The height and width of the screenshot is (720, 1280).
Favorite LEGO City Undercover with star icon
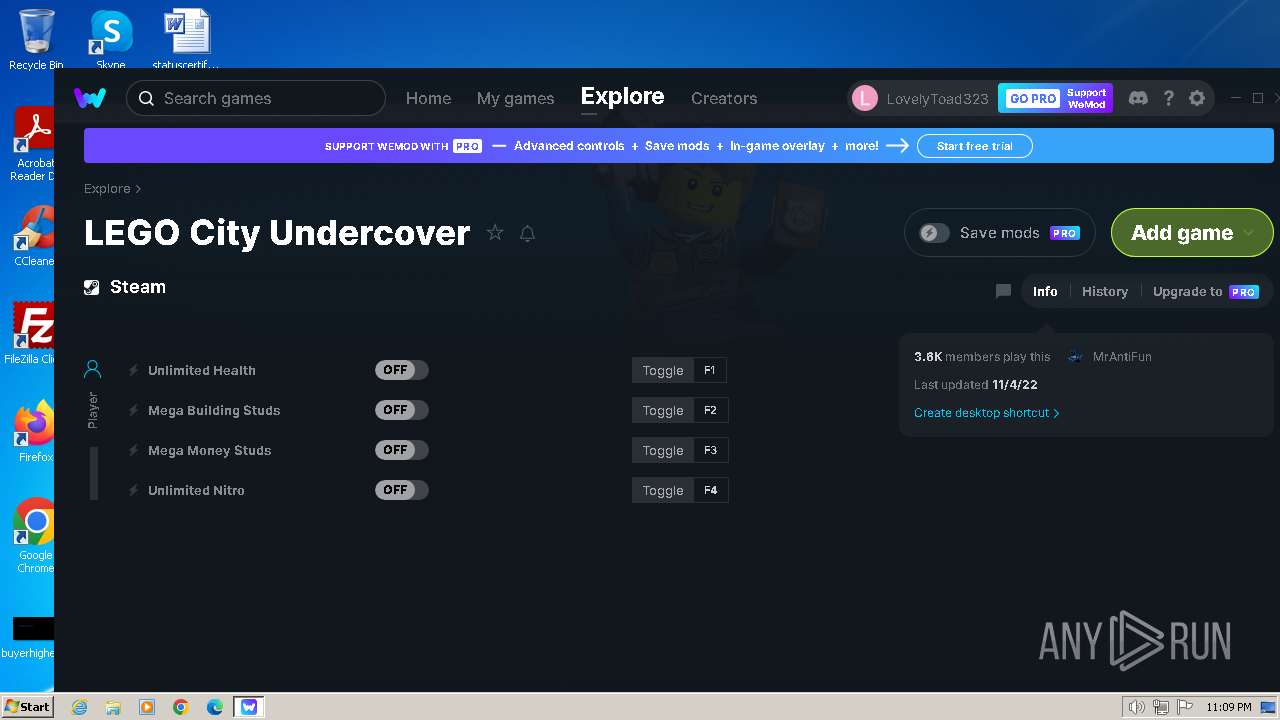point(495,233)
